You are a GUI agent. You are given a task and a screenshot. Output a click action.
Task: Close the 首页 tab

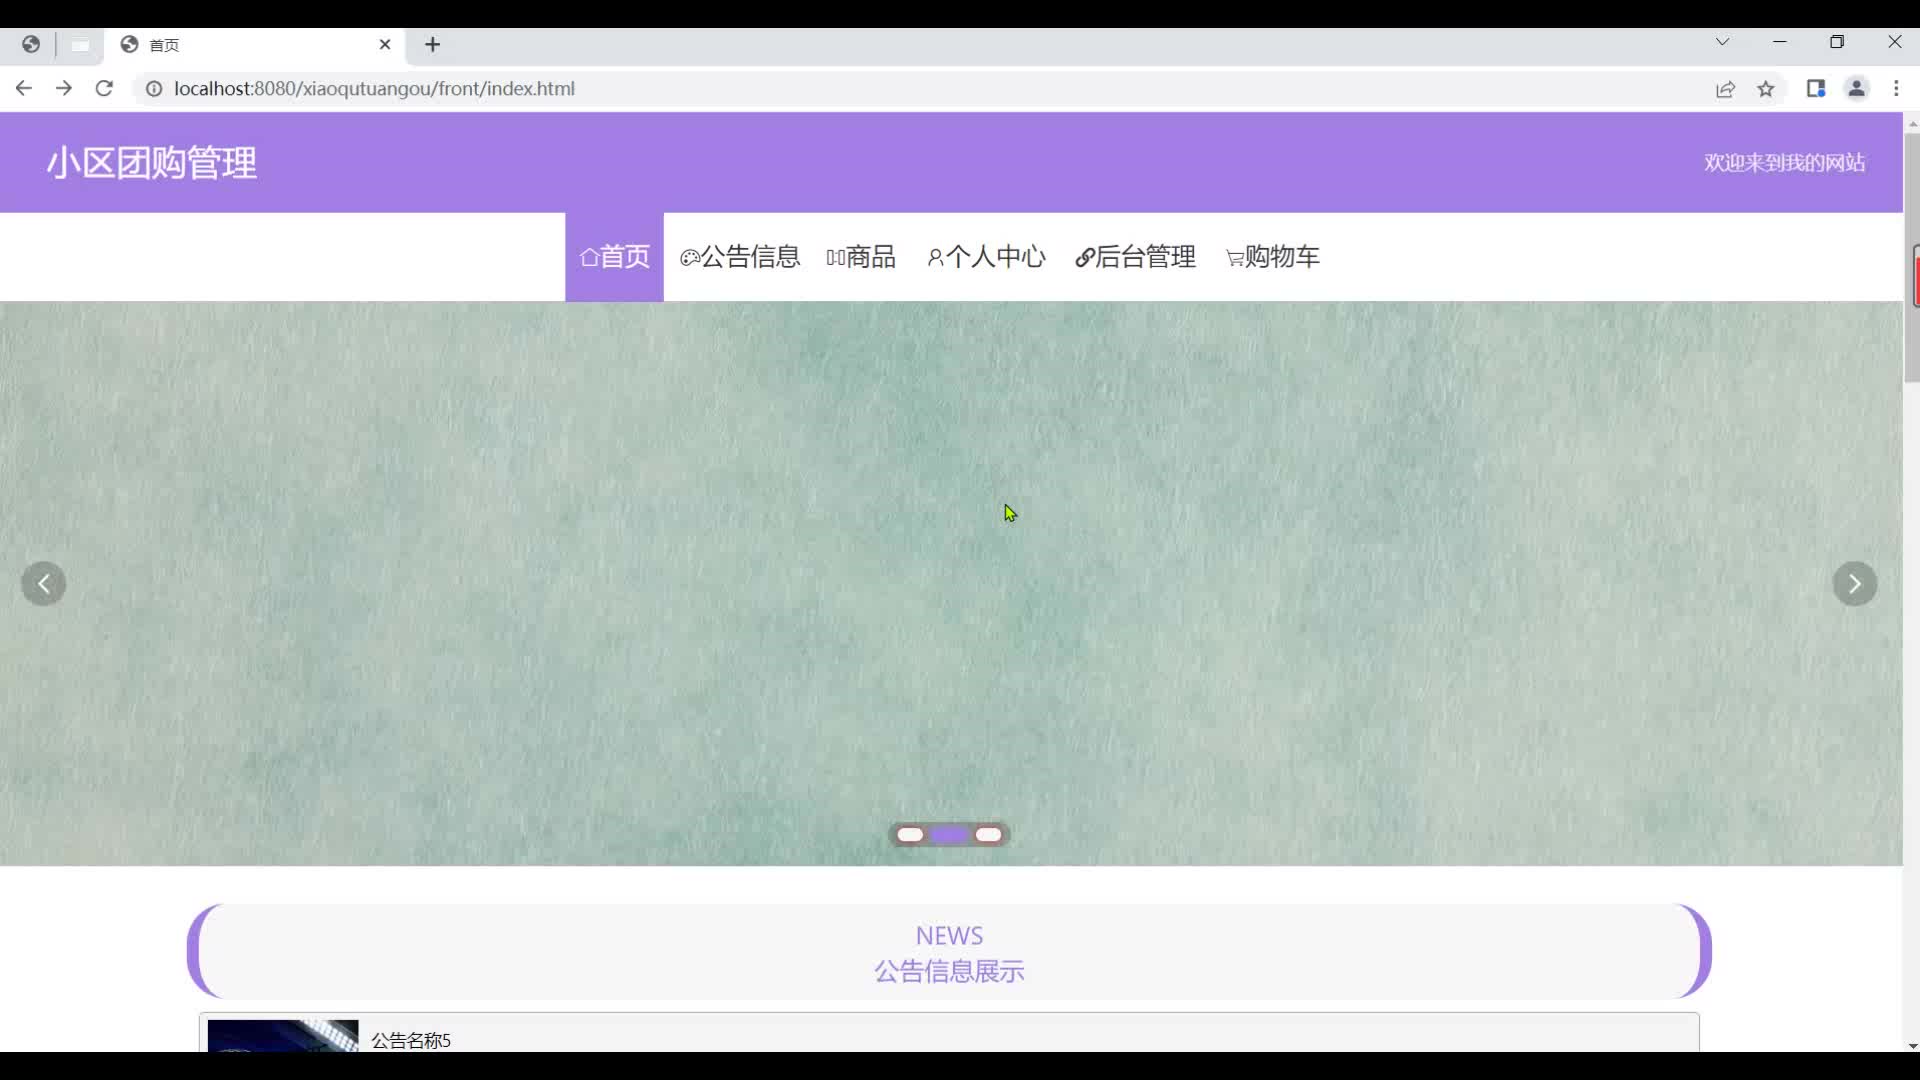pyautogui.click(x=385, y=44)
